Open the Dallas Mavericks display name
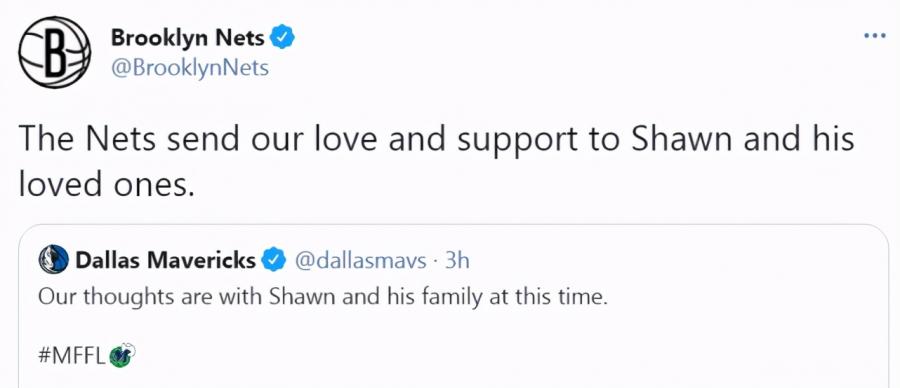Screen dimensions: 900x388 point(165,260)
